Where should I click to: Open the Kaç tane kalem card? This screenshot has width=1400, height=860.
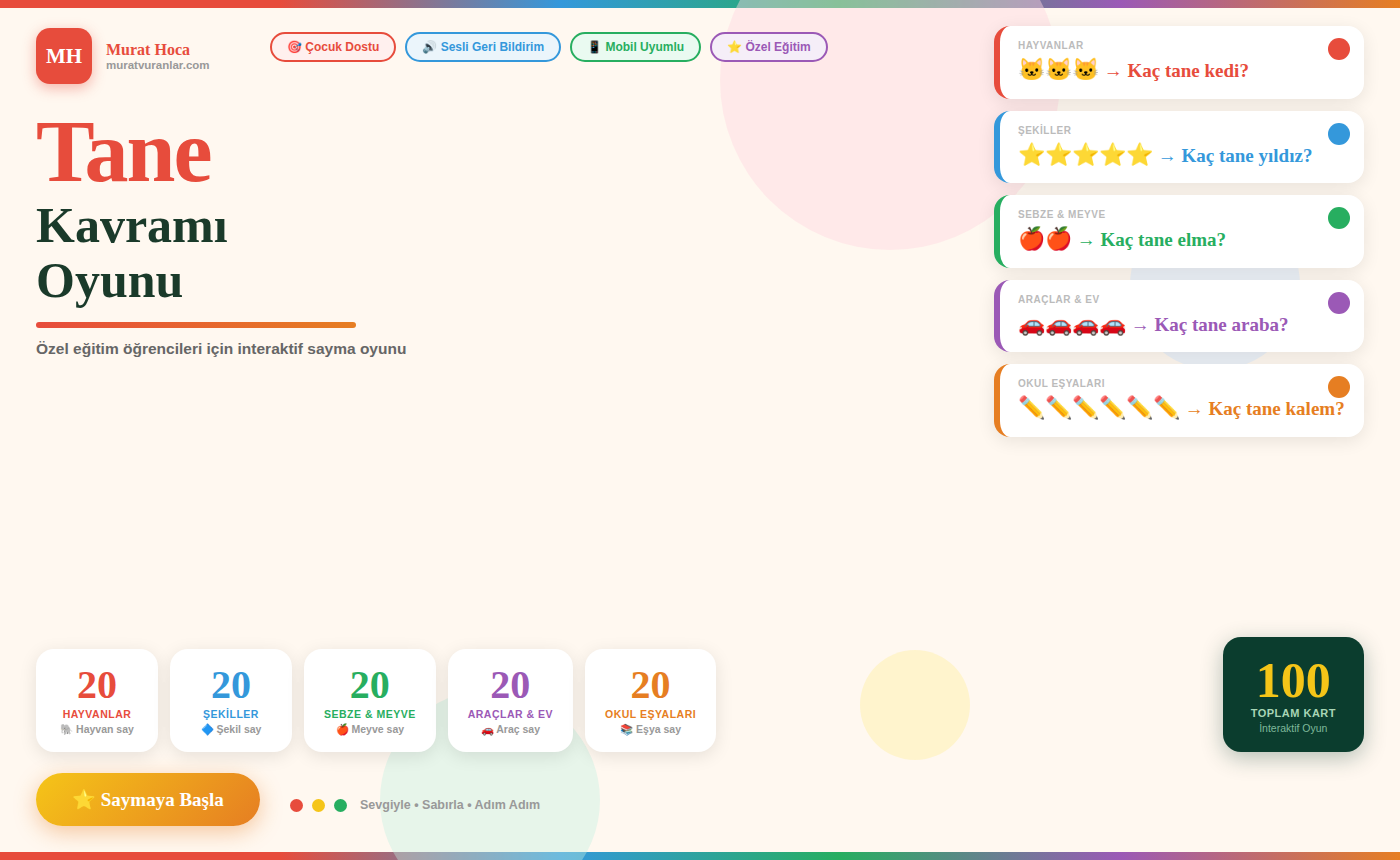1179,400
